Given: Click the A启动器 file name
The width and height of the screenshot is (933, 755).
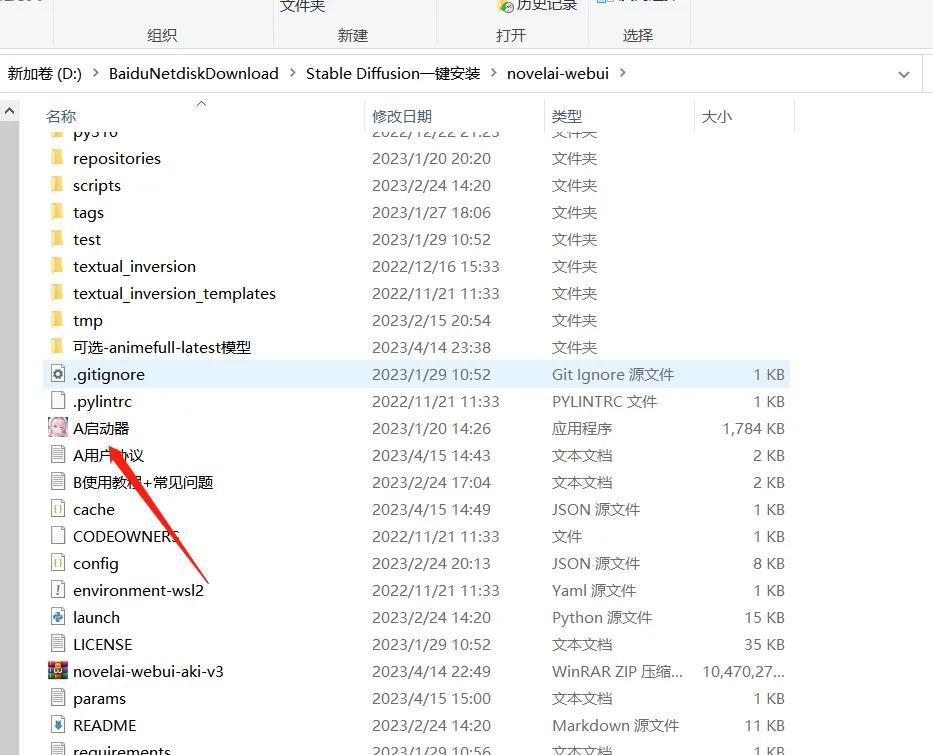Looking at the screenshot, I should click(x=101, y=428).
